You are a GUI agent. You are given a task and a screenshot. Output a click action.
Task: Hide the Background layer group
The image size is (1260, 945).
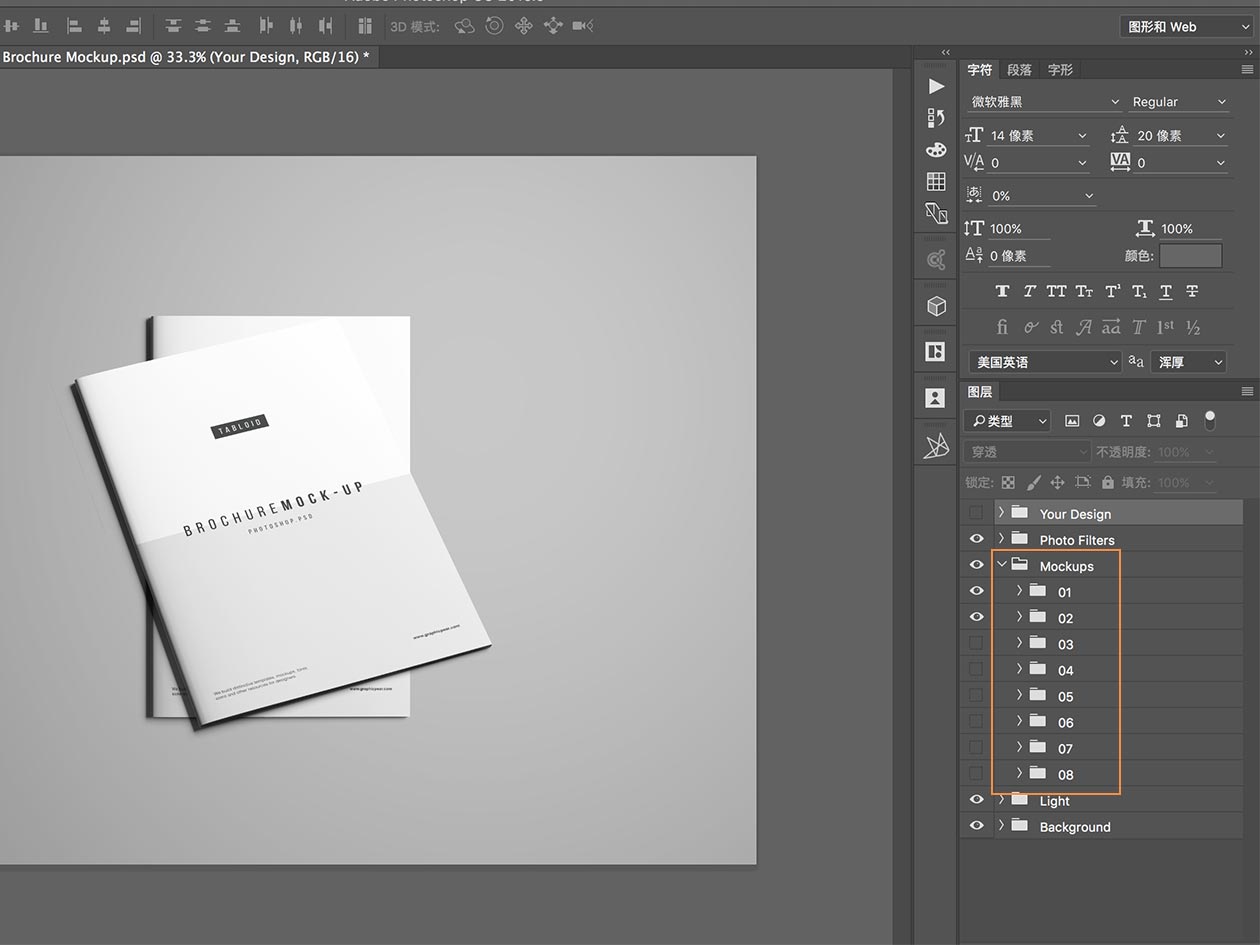coord(977,826)
